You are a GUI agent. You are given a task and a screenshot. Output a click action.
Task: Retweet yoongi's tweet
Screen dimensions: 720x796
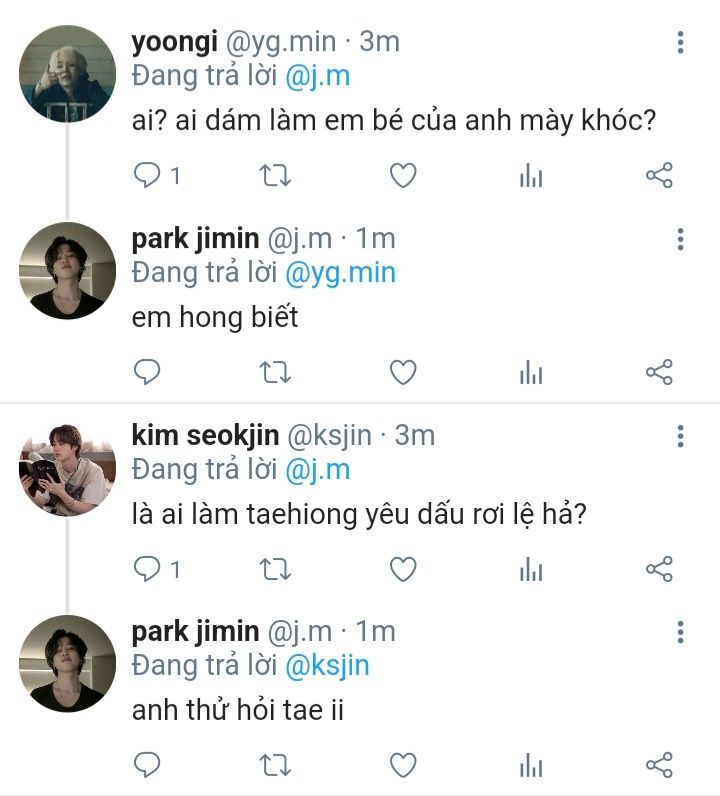pos(275,176)
